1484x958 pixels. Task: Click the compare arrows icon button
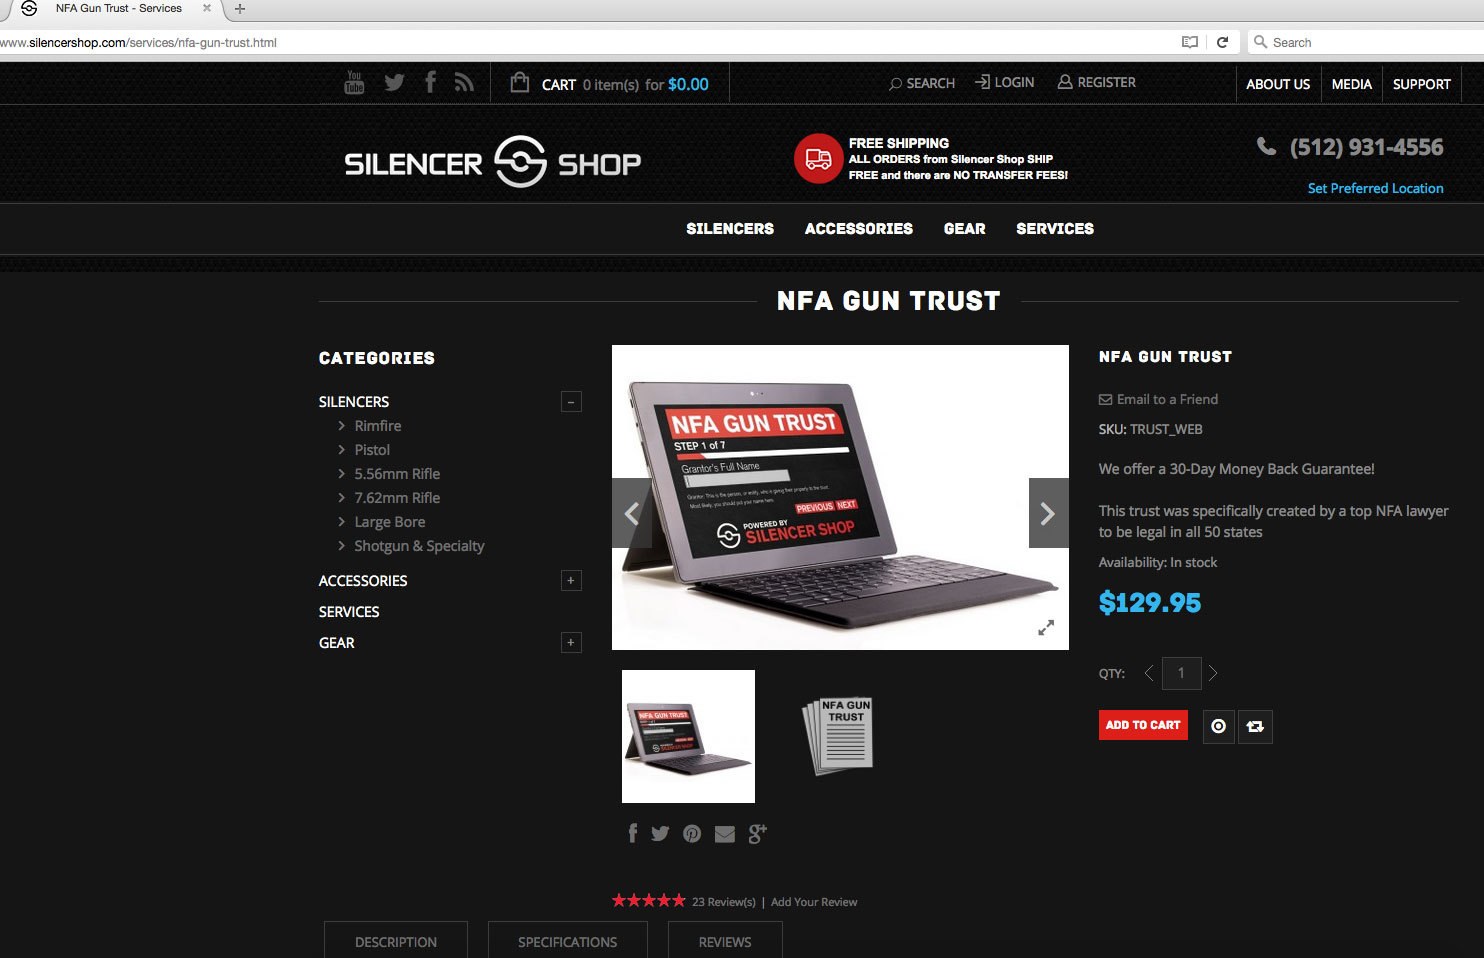[x=1255, y=726]
